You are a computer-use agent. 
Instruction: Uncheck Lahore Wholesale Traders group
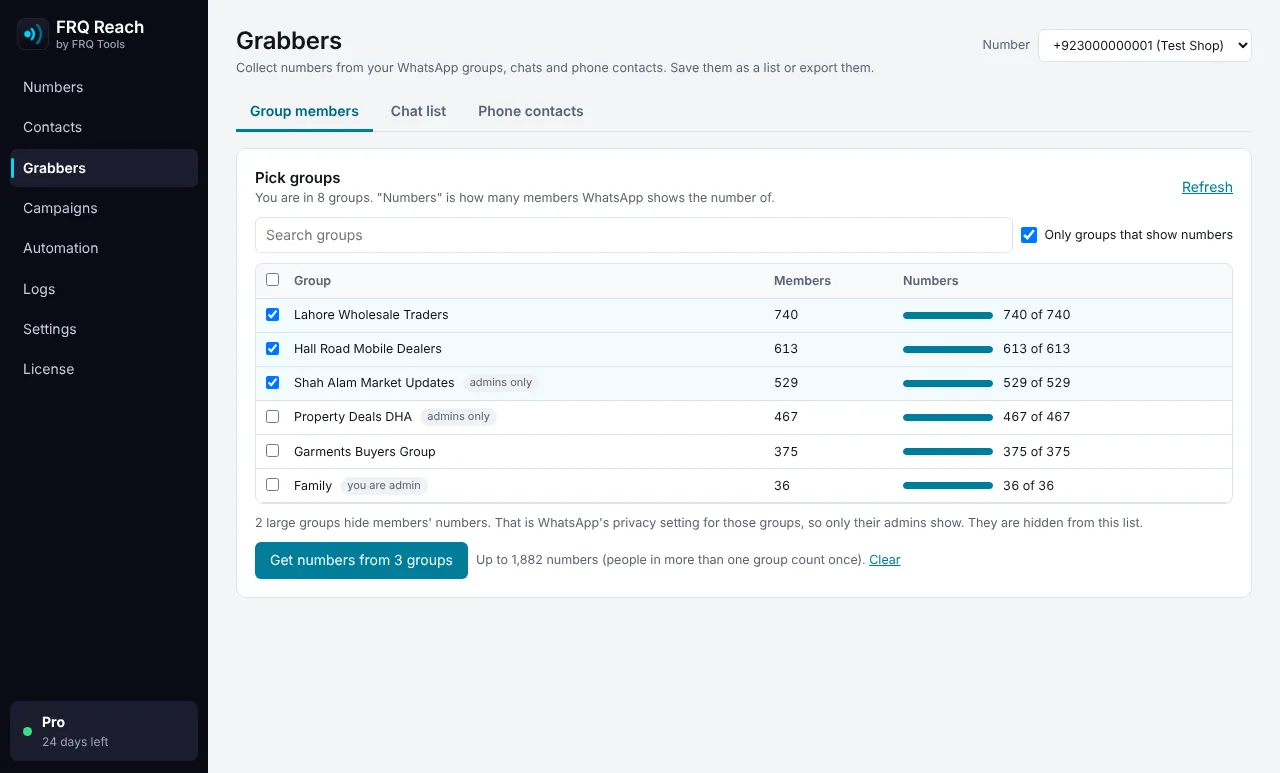click(x=272, y=314)
